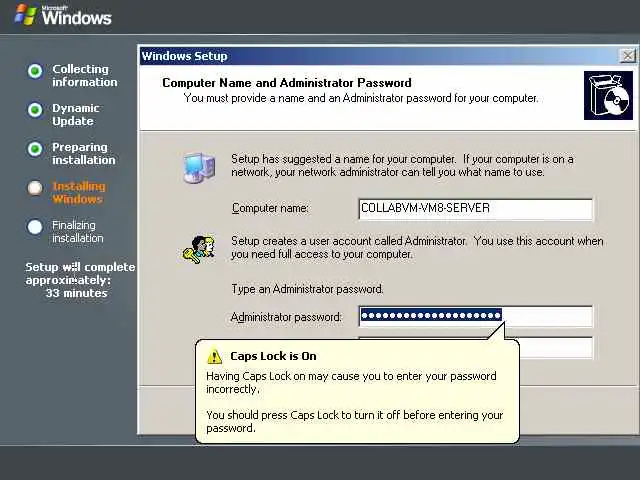Click the Dynamic Update step indicator
This screenshot has height=480, width=640.
[x=35, y=109]
